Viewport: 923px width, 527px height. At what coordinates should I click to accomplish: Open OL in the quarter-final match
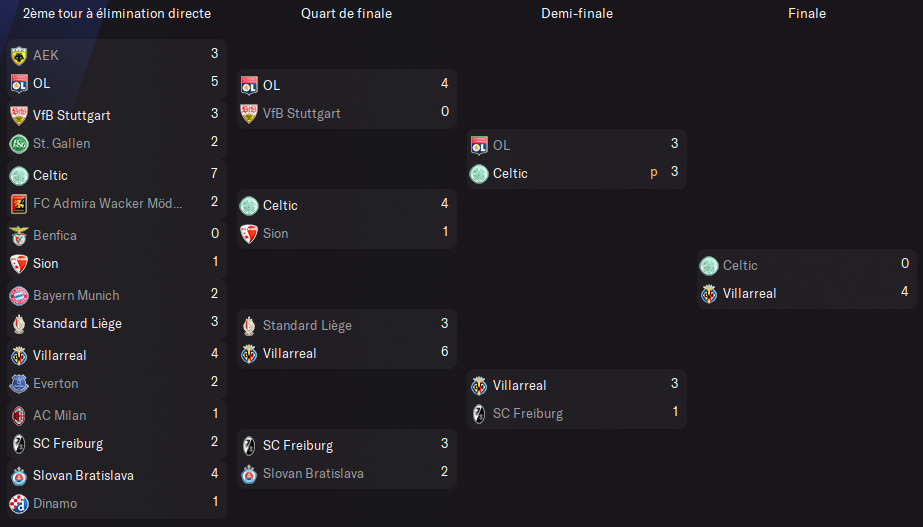pyautogui.click(x=271, y=85)
